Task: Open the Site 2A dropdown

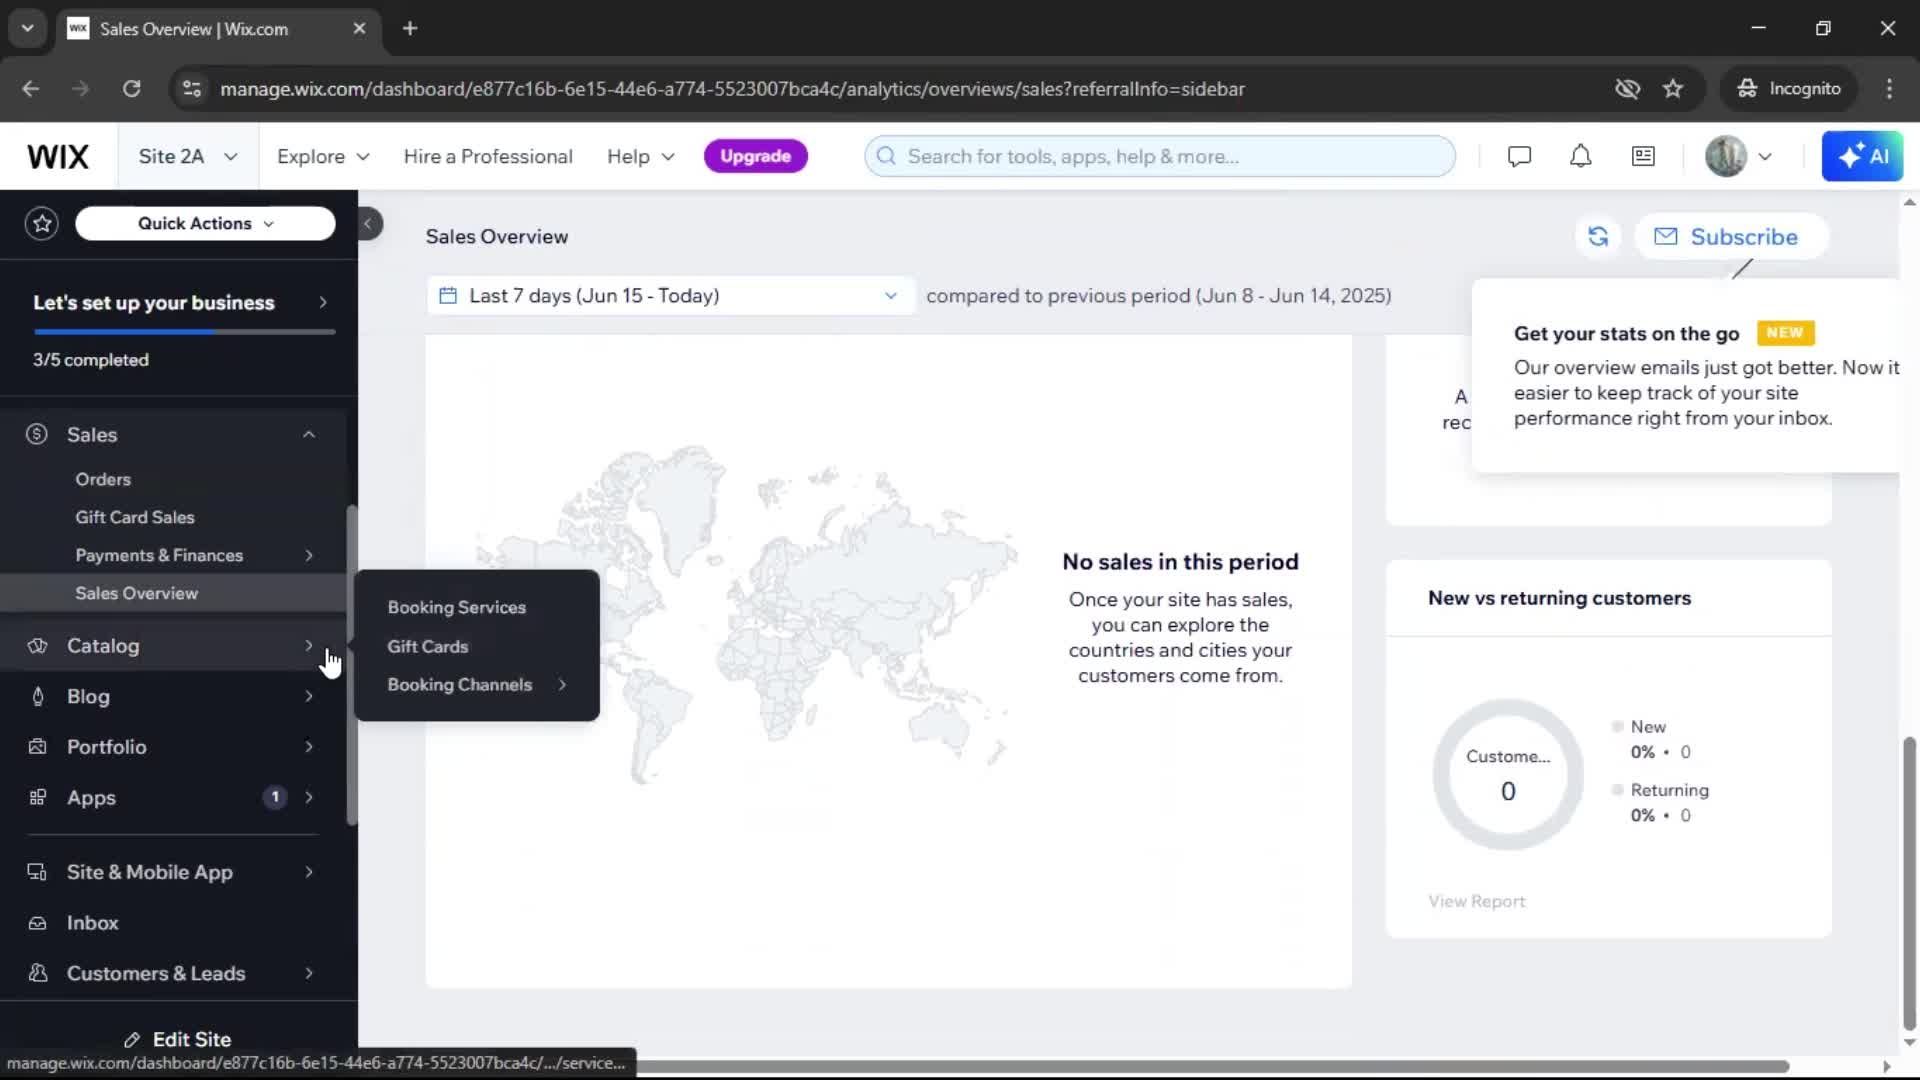Action: pyautogui.click(x=187, y=156)
